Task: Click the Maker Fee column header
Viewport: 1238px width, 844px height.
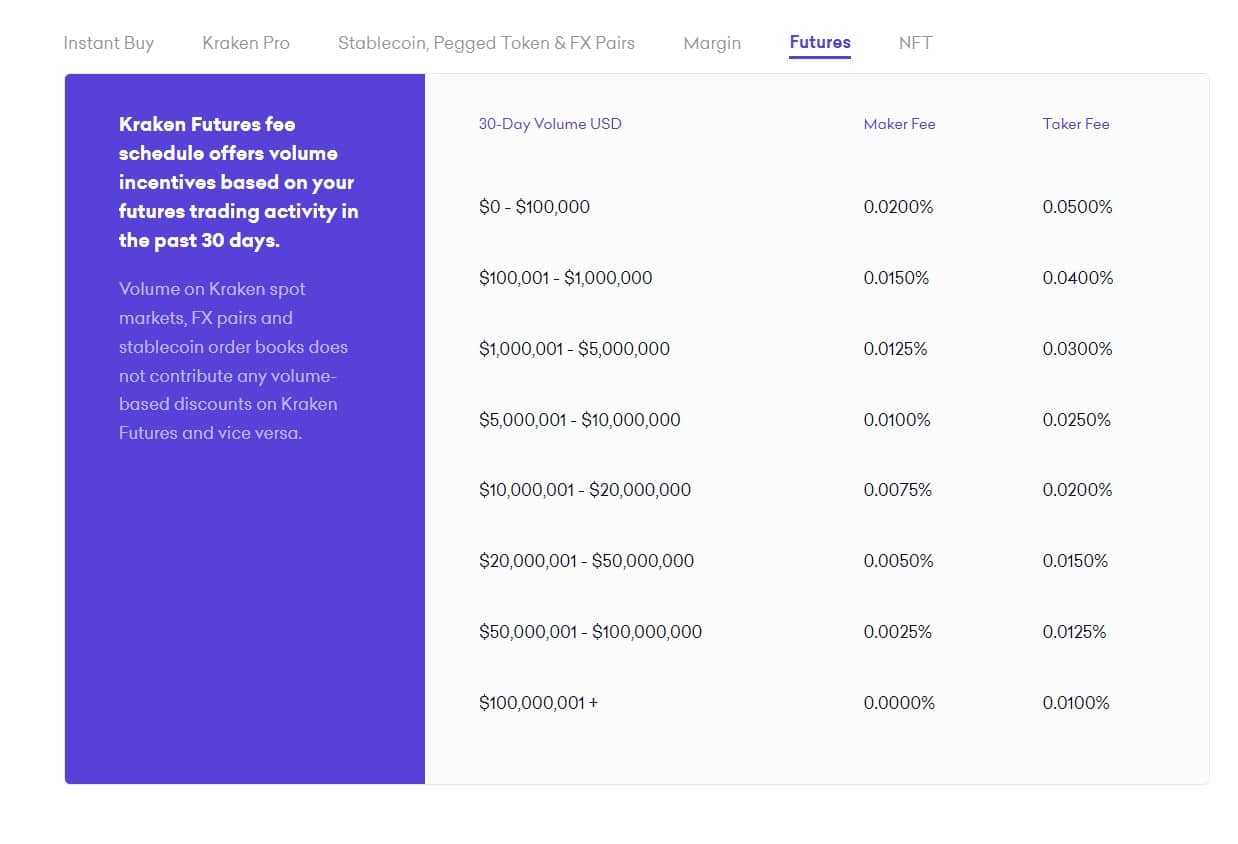Action: (899, 124)
